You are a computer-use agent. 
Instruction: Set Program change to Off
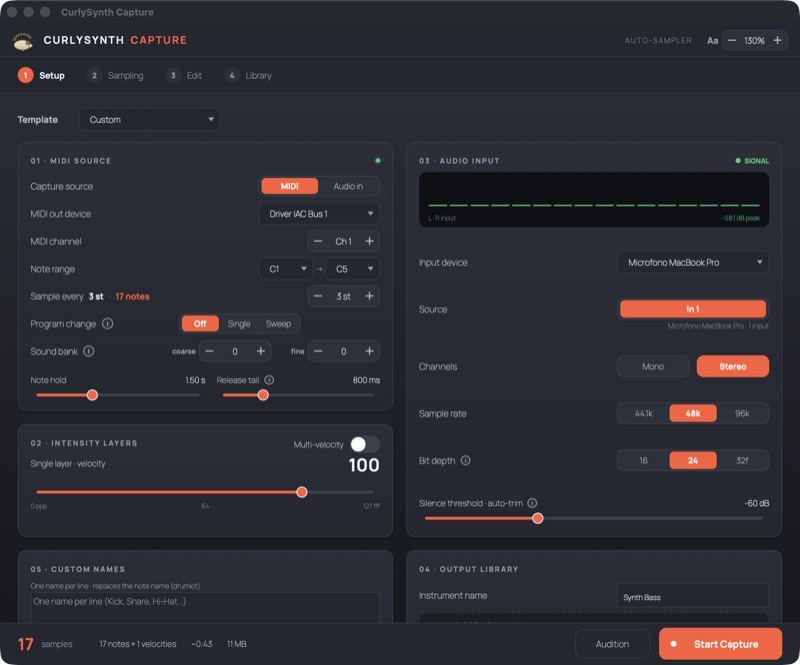pyautogui.click(x=200, y=324)
